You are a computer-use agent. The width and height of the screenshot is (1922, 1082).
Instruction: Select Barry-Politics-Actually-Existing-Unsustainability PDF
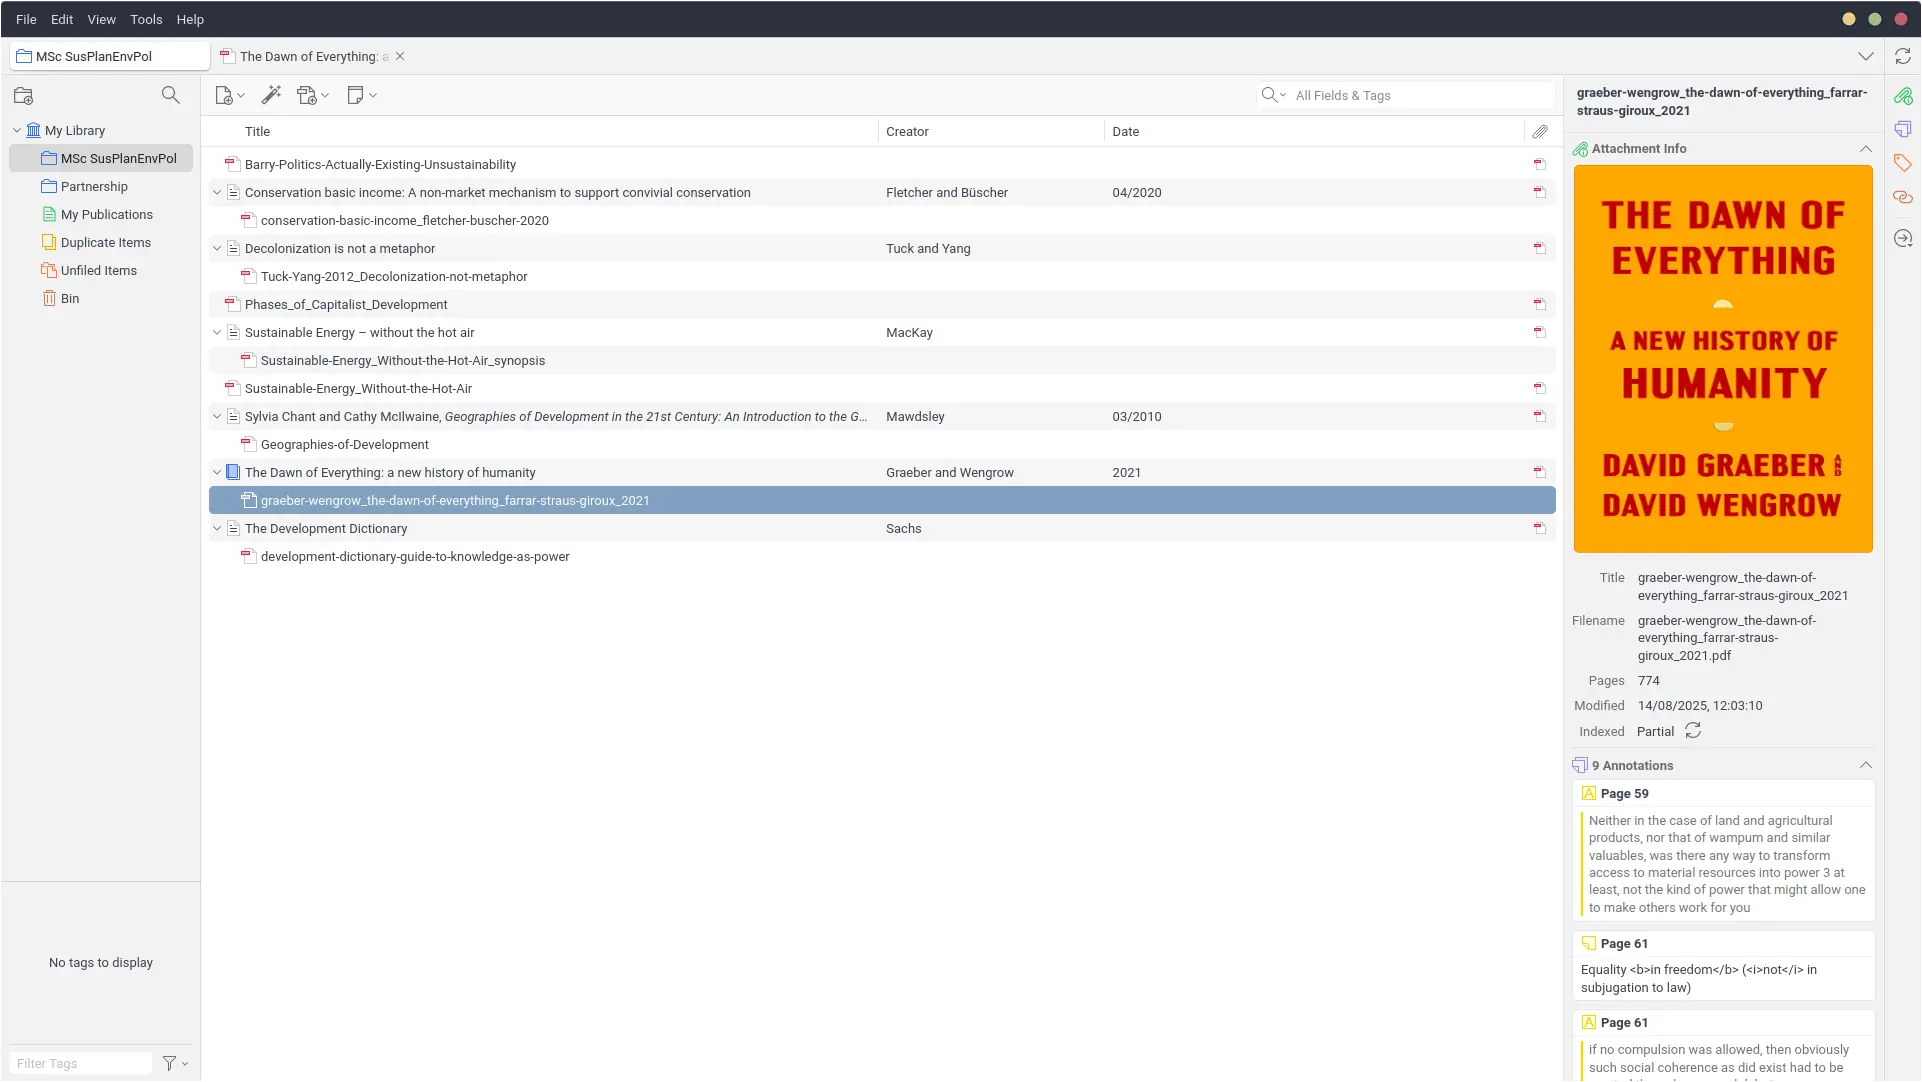pos(882,164)
